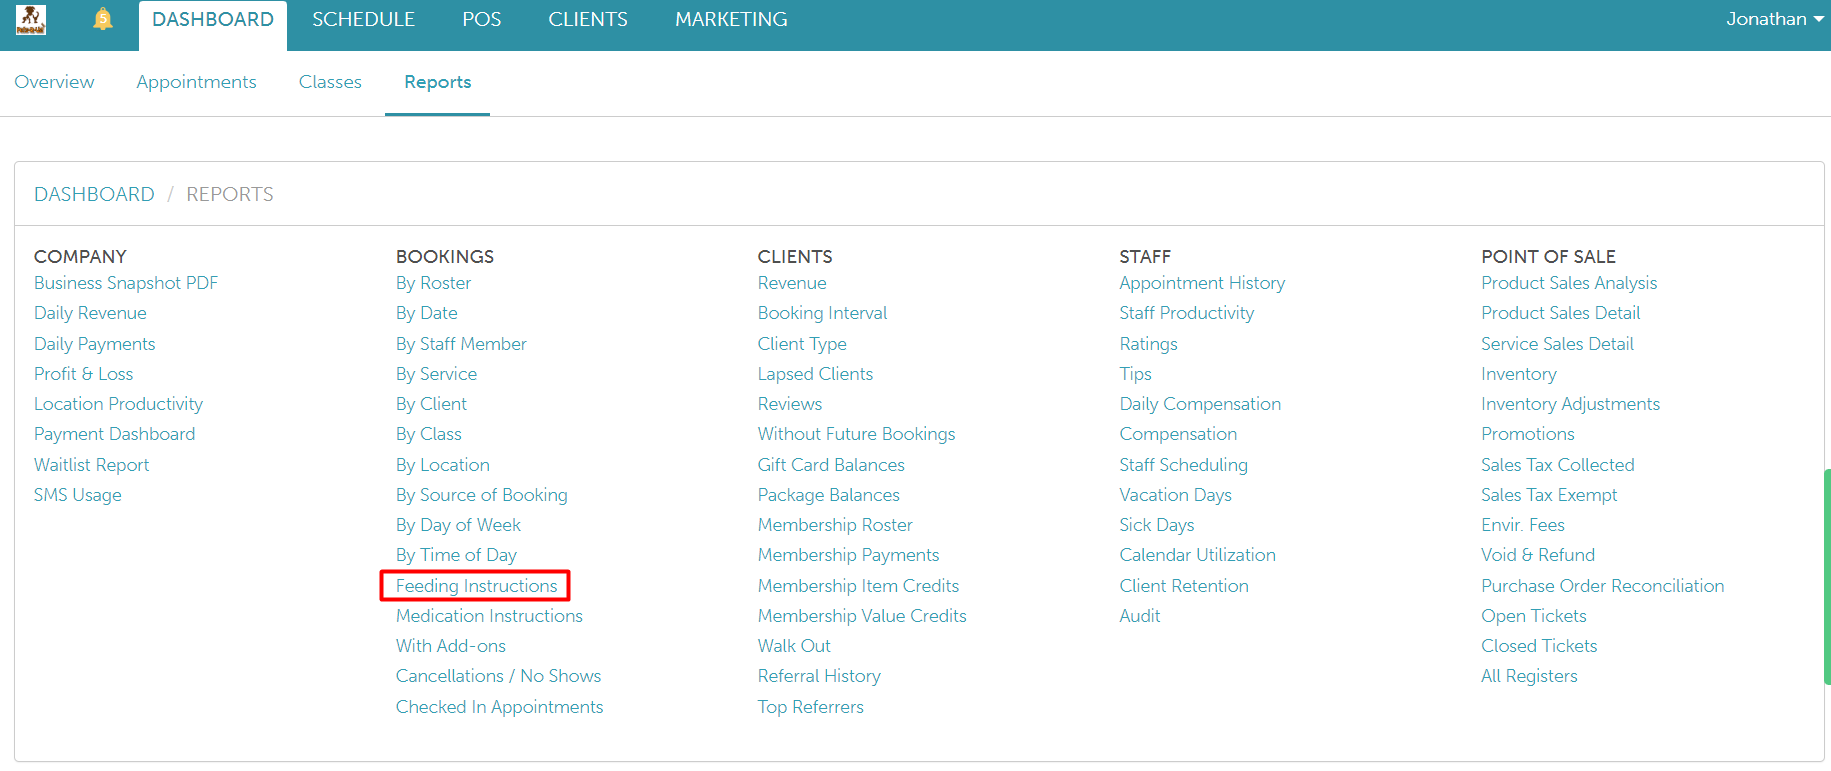Expand the Jonathan user dropdown

click(x=1775, y=19)
